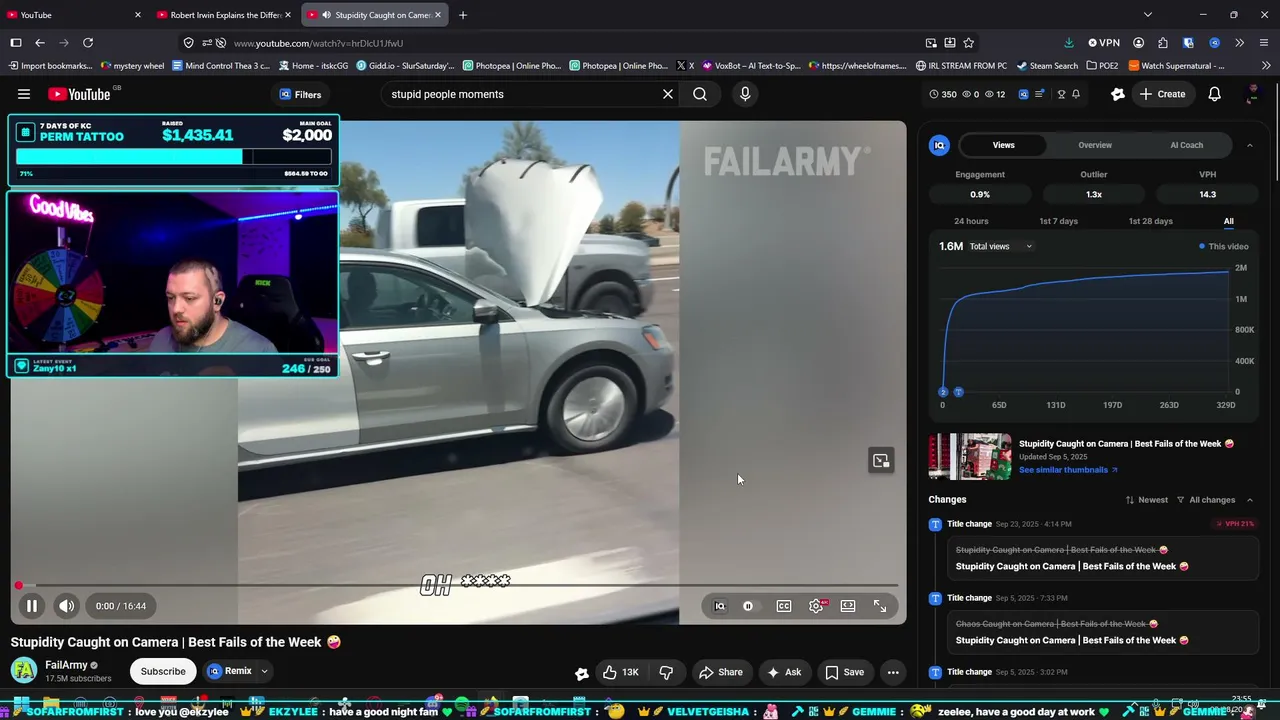Select 1st 7 days time range
This screenshot has height=720, width=1280.
pos(1058,221)
